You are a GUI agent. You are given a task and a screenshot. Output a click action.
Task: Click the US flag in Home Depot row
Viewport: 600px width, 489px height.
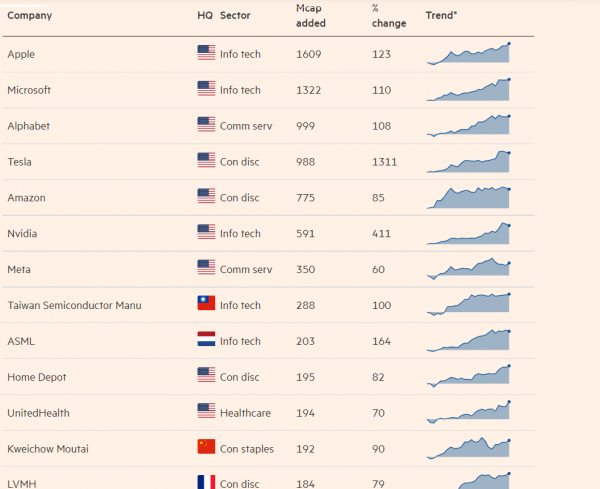point(206,375)
